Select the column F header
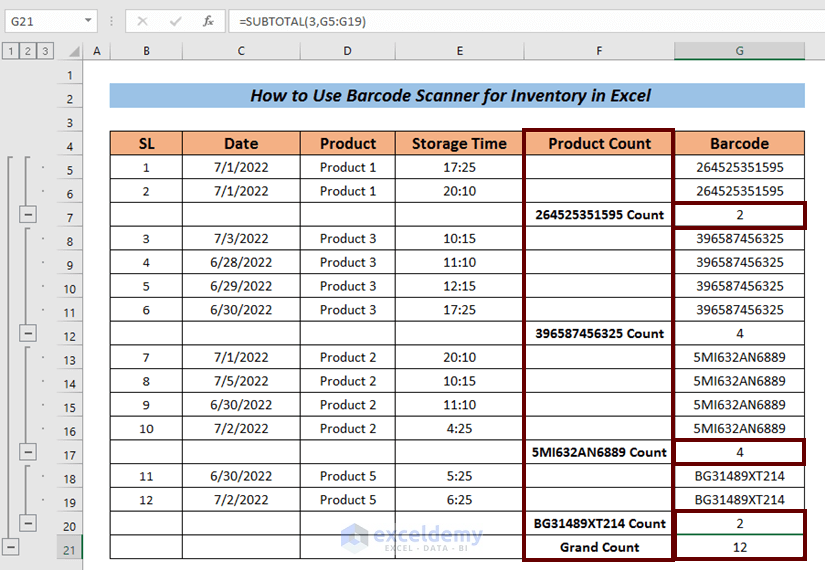The height and width of the screenshot is (570, 825). point(599,51)
